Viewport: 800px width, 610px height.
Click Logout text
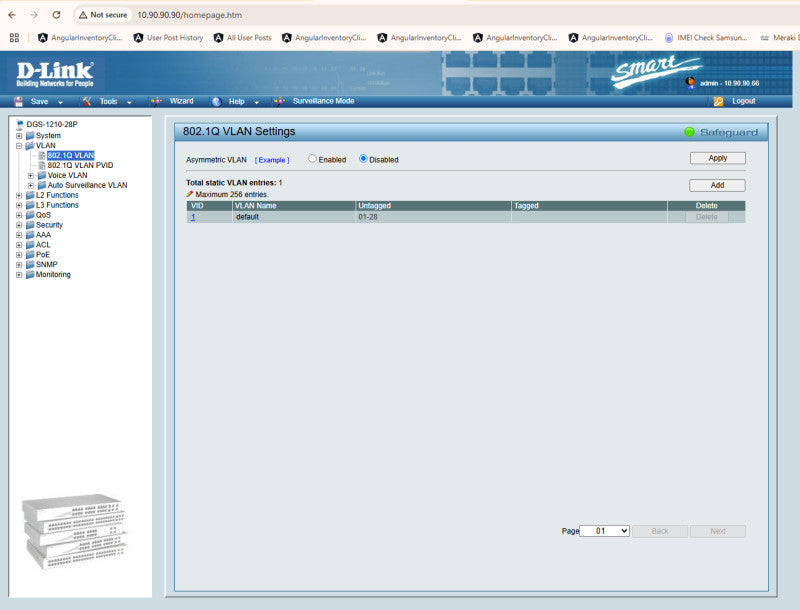click(x=743, y=101)
